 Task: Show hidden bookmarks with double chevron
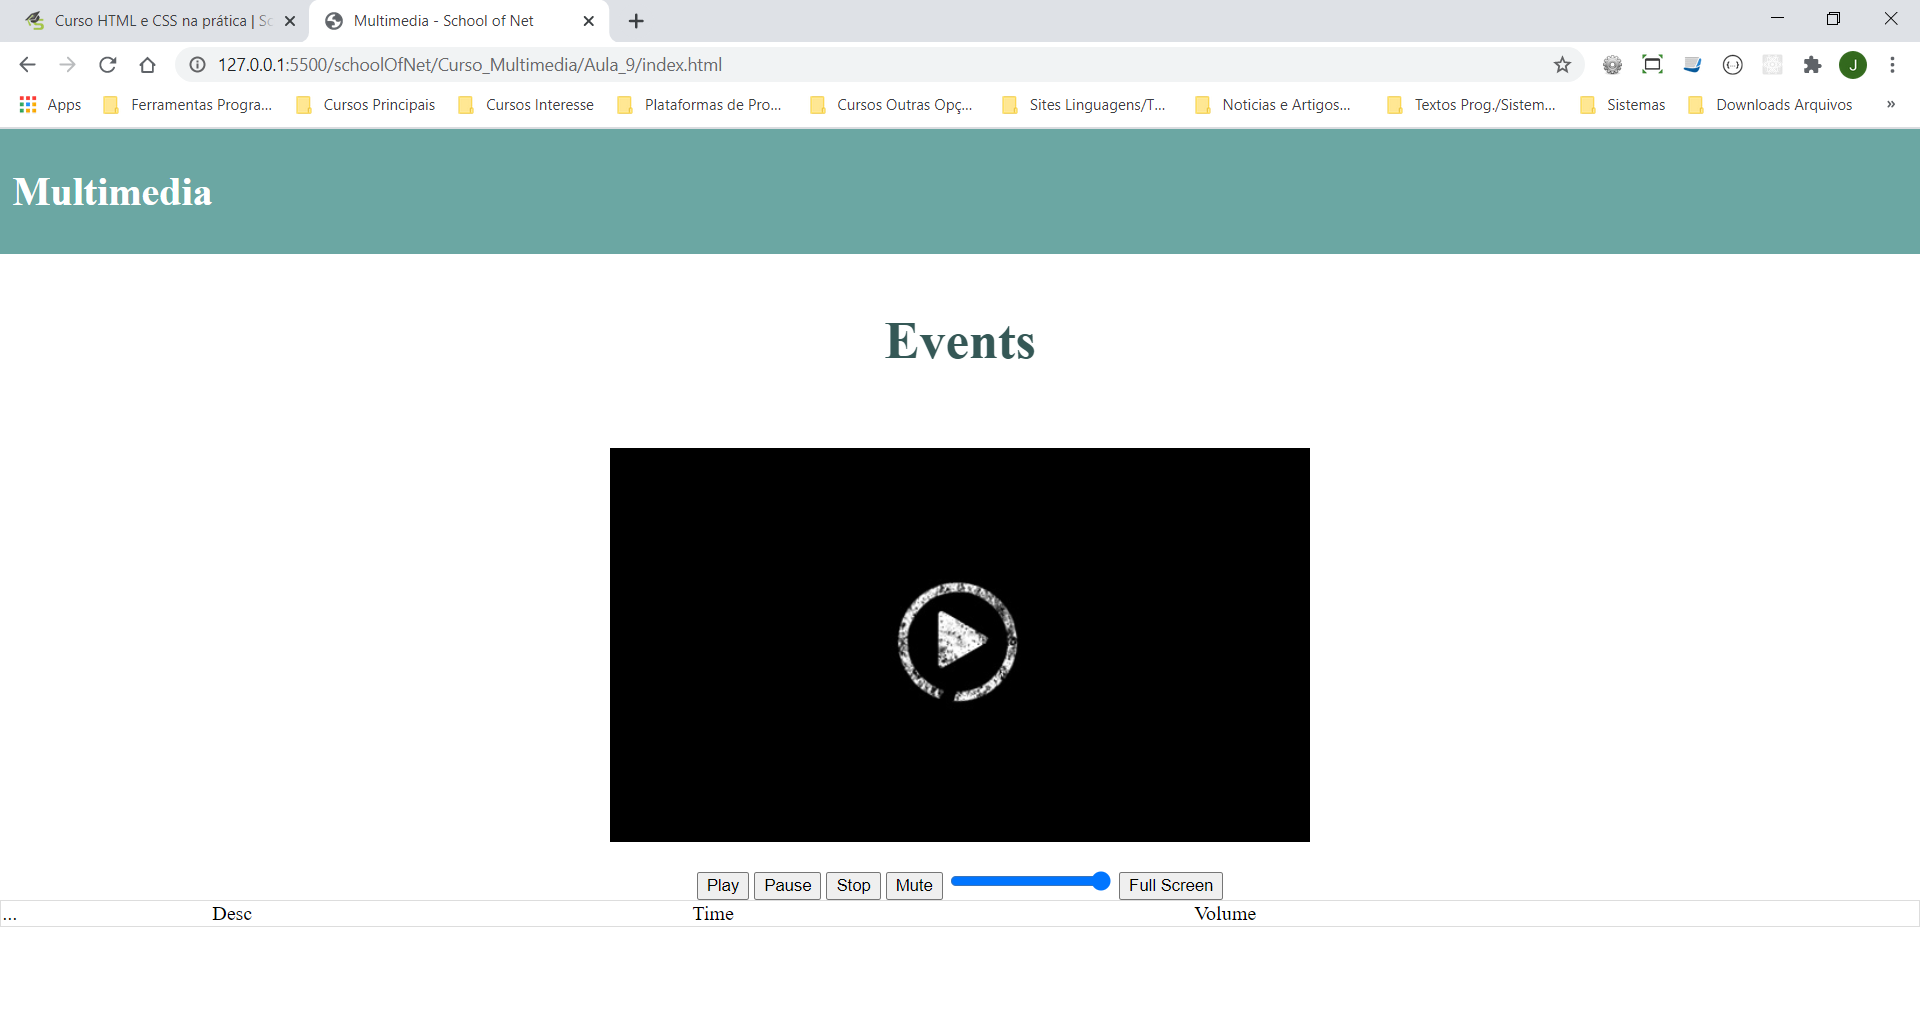coord(1890,105)
